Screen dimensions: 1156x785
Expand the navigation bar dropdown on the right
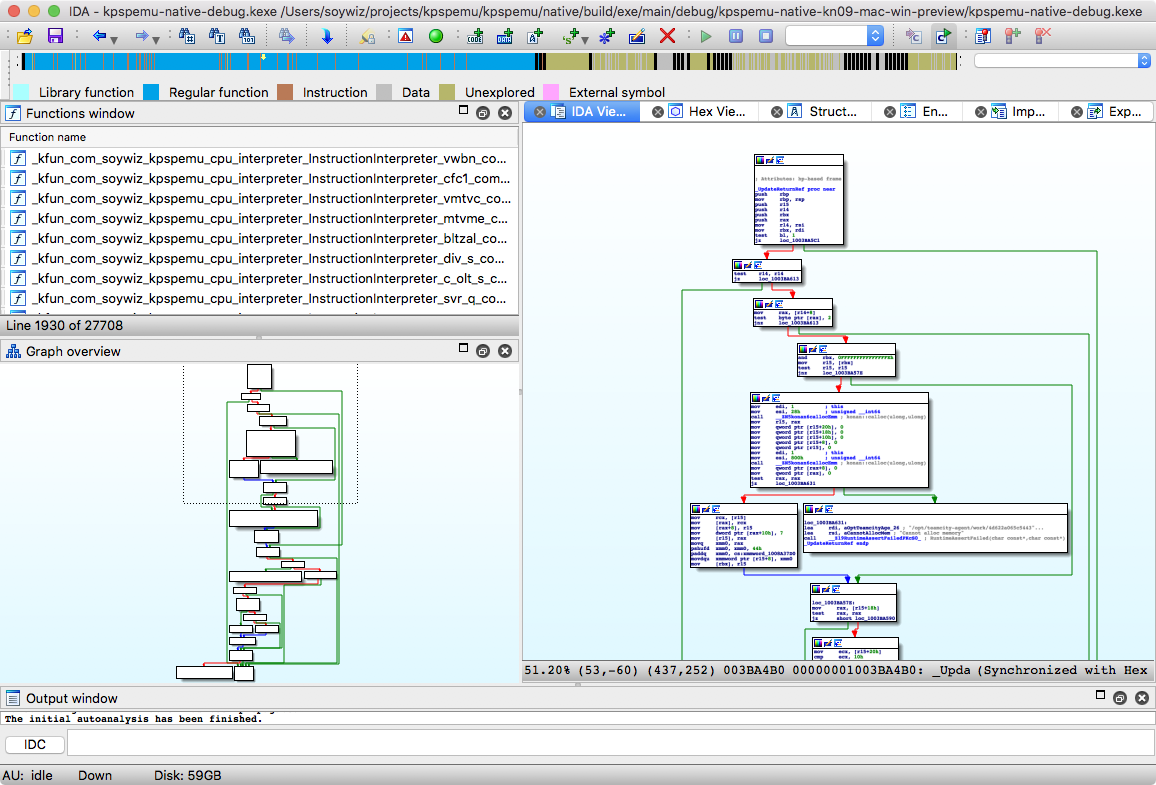pyautogui.click(x=1144, y=61)
